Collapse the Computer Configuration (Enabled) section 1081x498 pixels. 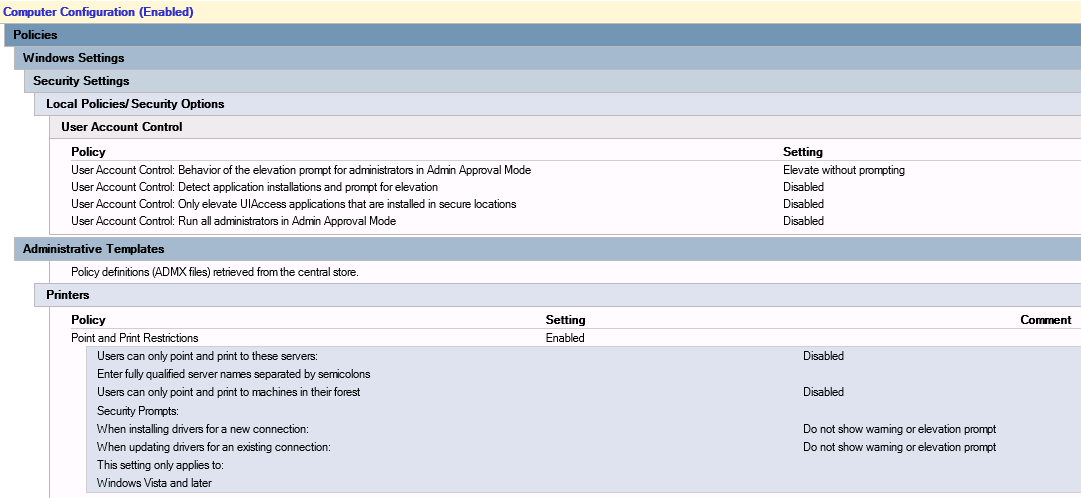coord(98,12)
